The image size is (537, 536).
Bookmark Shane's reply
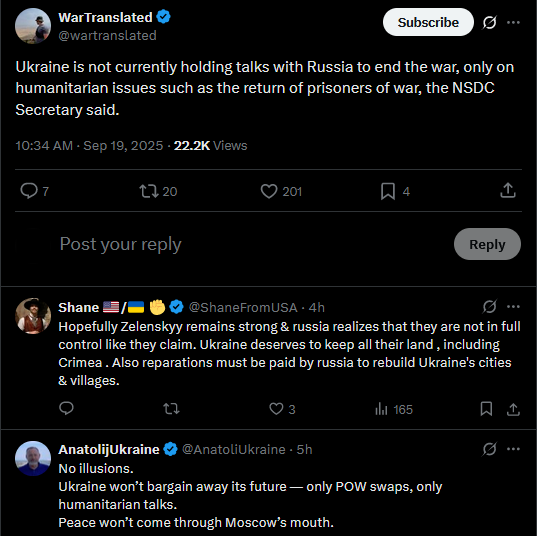click(486, 409)
